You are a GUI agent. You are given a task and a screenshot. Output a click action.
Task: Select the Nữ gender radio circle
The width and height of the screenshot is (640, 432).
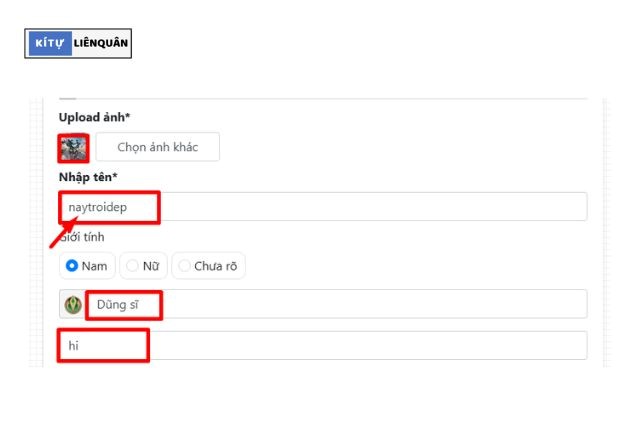(132, 266)
